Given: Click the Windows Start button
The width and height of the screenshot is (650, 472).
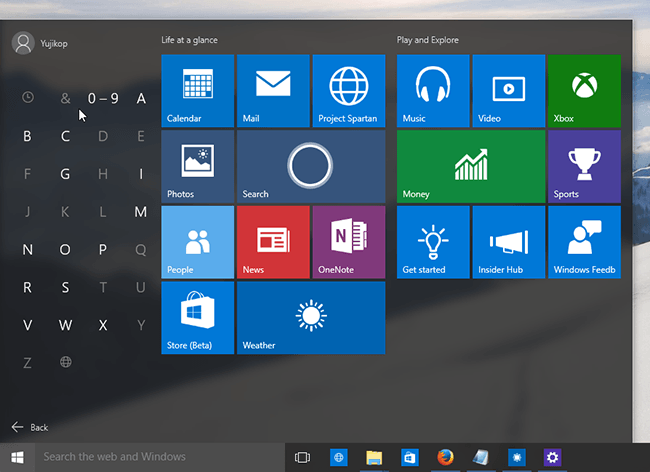Looking at the screenshot, I should point(17,457).
